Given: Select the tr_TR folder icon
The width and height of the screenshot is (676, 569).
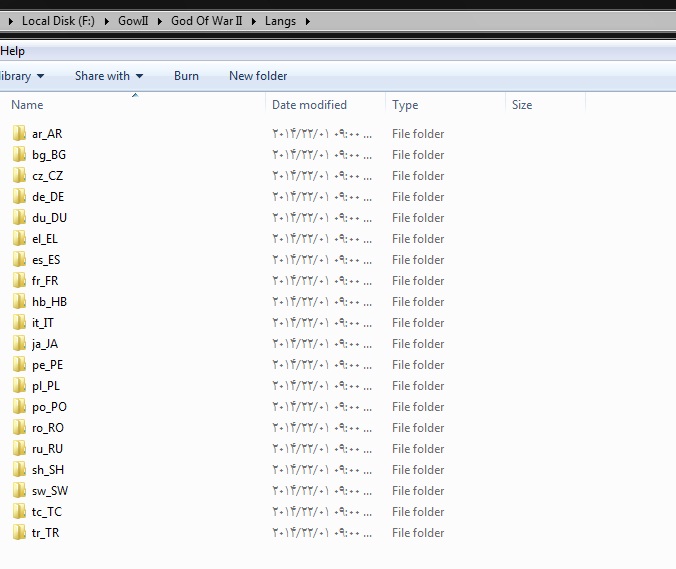Looking at the screenshot, I should [19, 532].
